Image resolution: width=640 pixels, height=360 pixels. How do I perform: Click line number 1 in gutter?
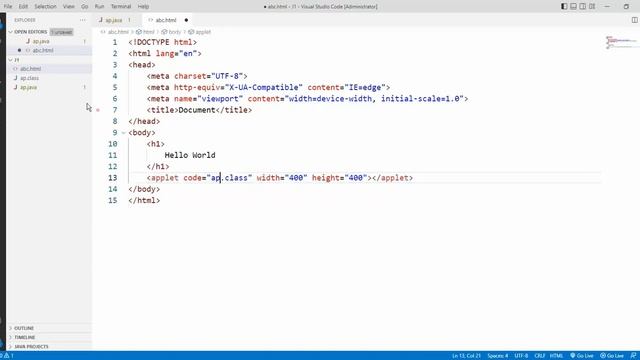coord(115,42)
